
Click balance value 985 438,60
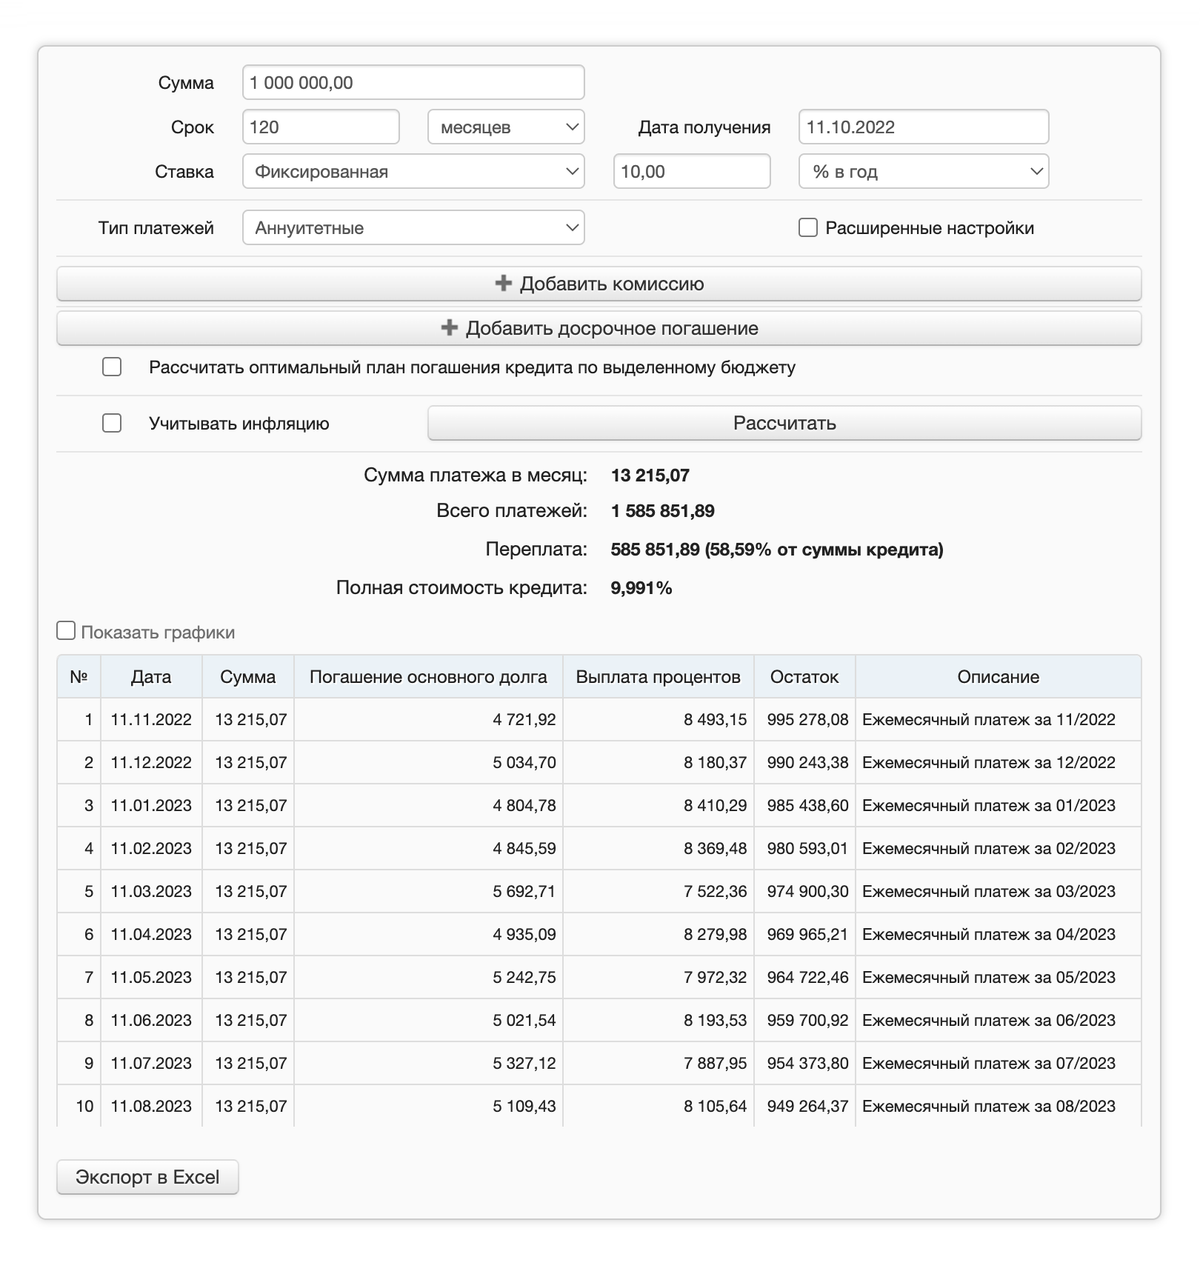pyautogui.click(x=808, y=806)
